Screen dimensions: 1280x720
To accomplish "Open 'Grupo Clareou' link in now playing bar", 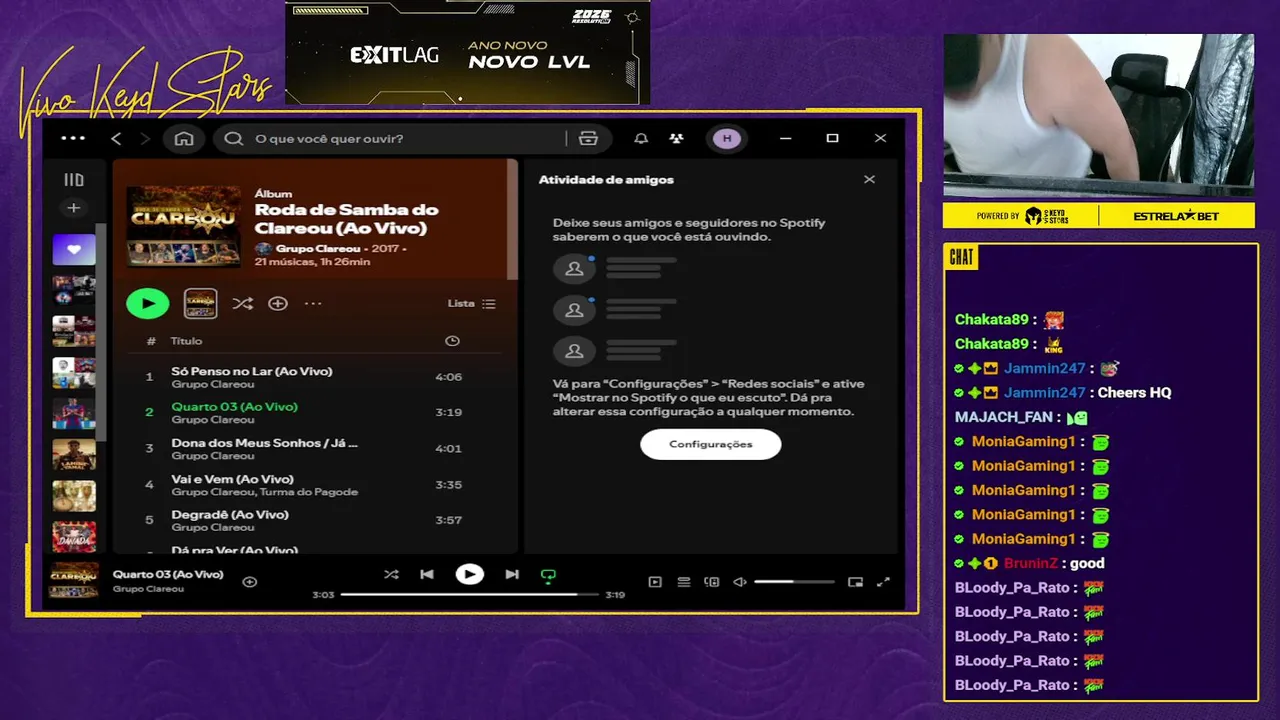I will (x=148, y=589).
